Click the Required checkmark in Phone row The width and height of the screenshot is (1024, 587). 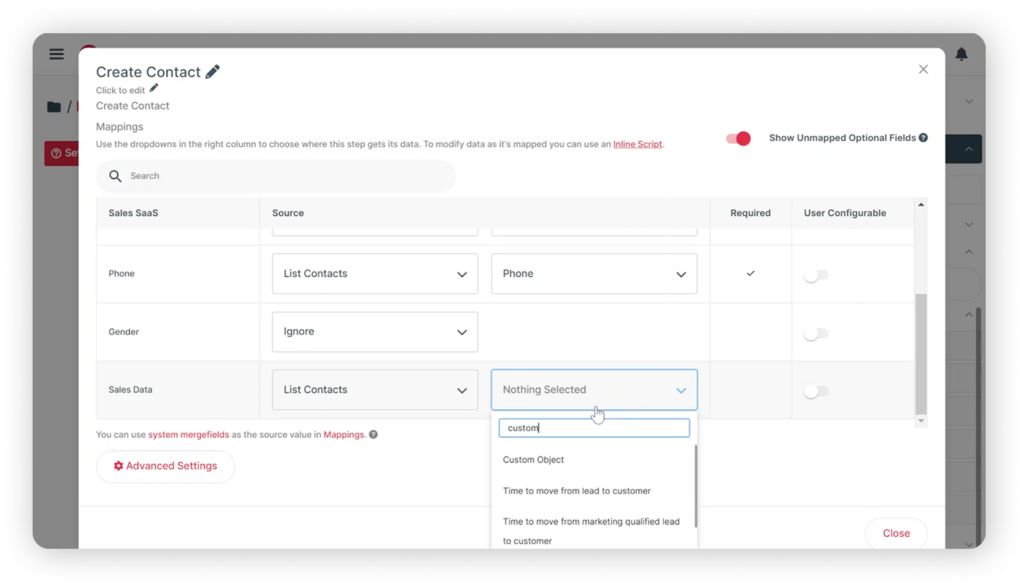point(750,274)
